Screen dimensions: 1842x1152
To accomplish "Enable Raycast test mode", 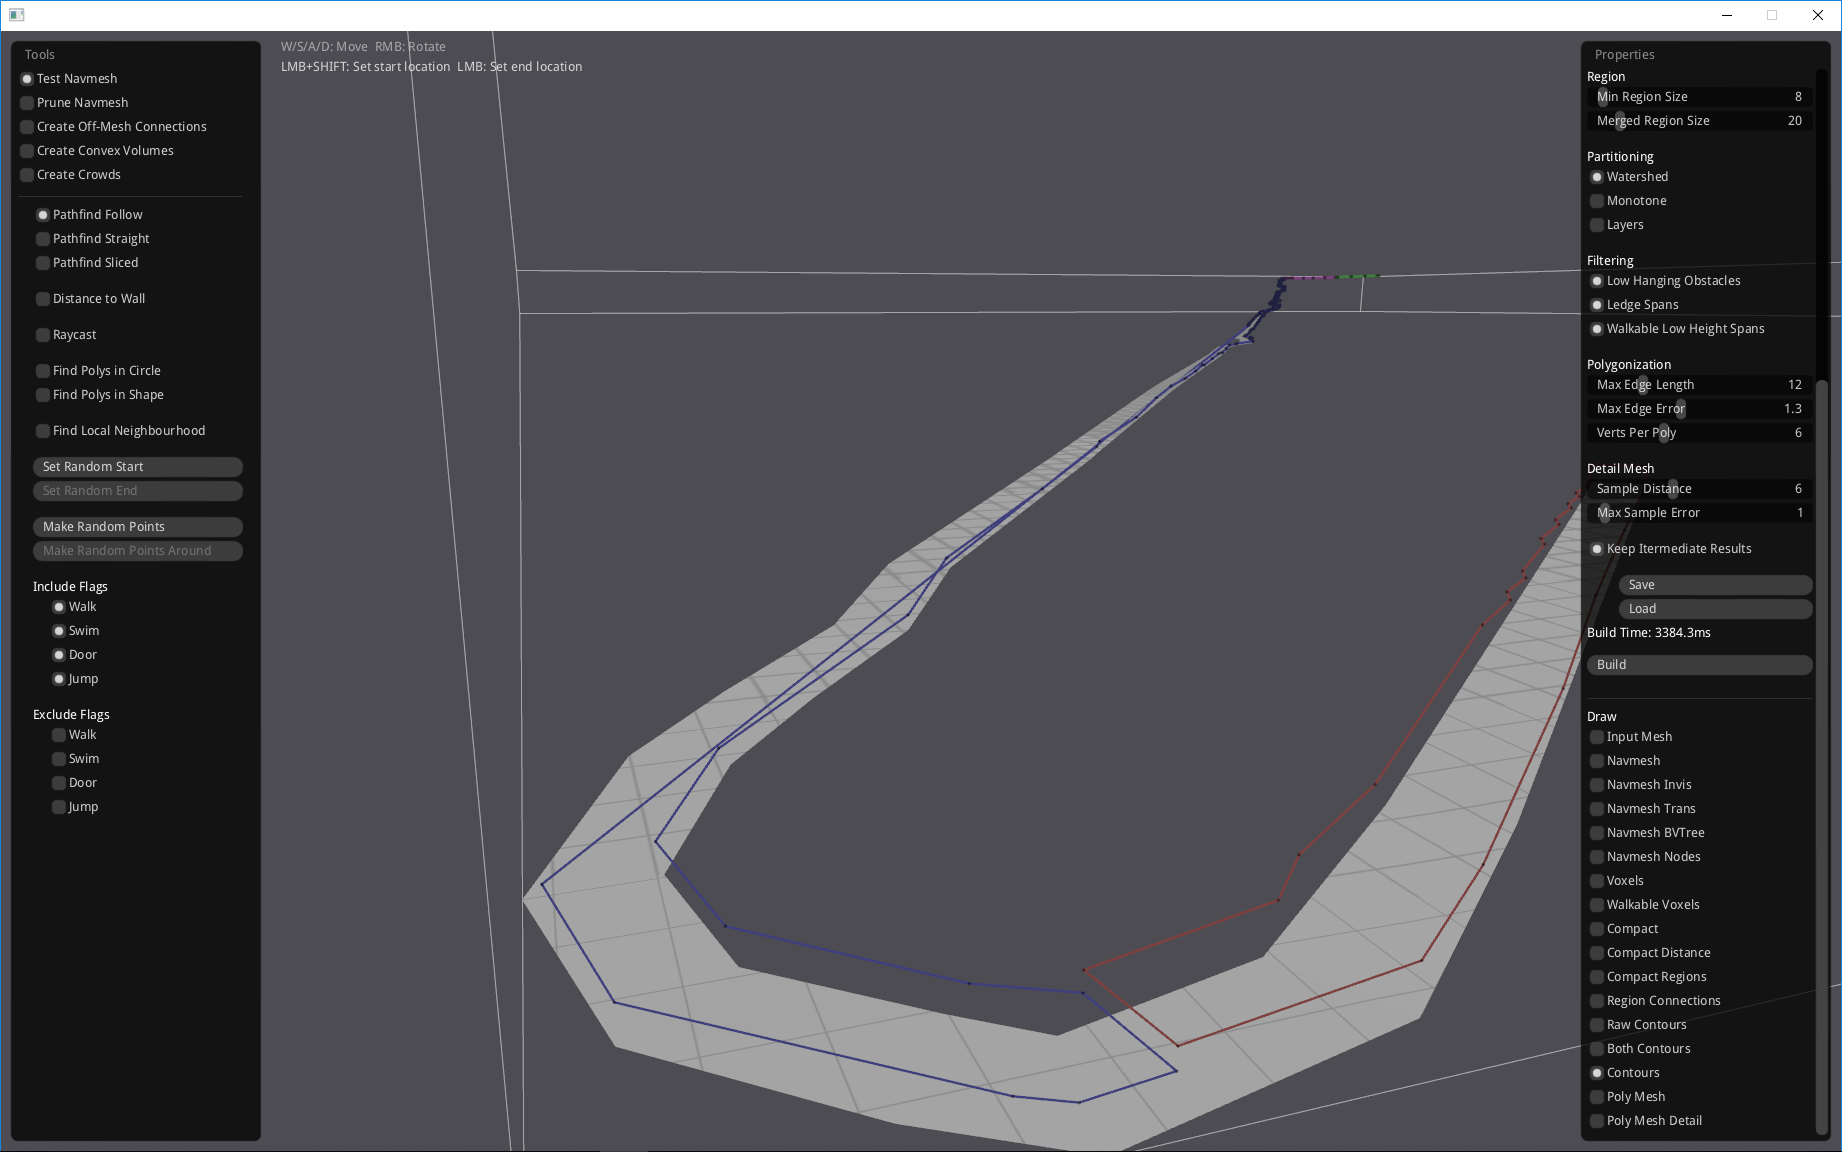I will coord(43,334).
